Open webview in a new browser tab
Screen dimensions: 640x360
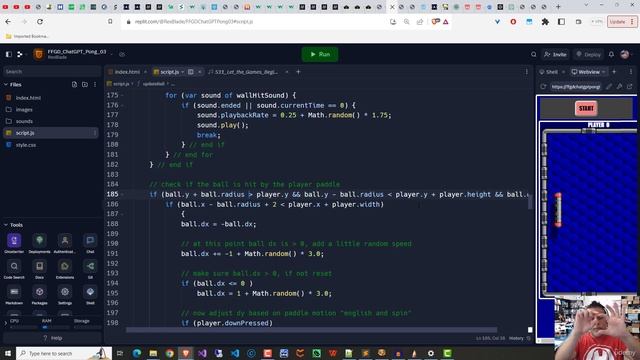click(630, 87)
